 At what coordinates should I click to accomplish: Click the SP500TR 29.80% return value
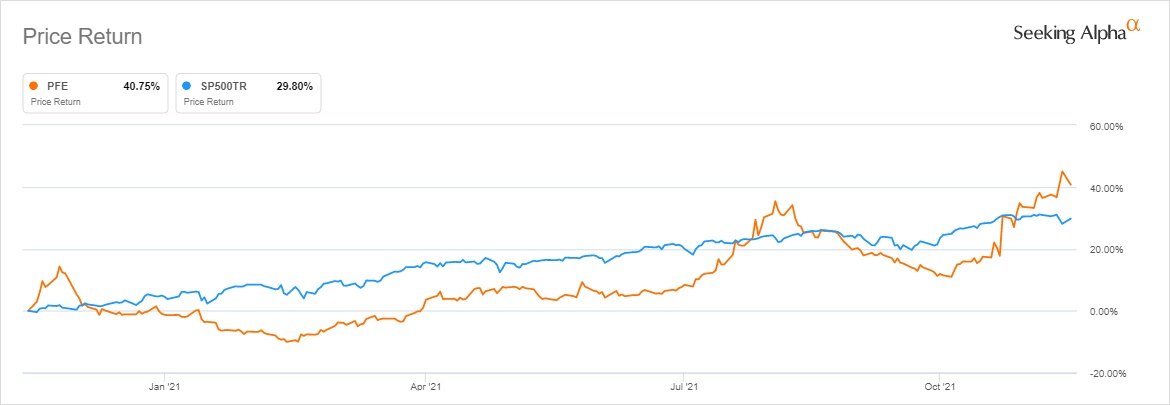tap(294, 86)
